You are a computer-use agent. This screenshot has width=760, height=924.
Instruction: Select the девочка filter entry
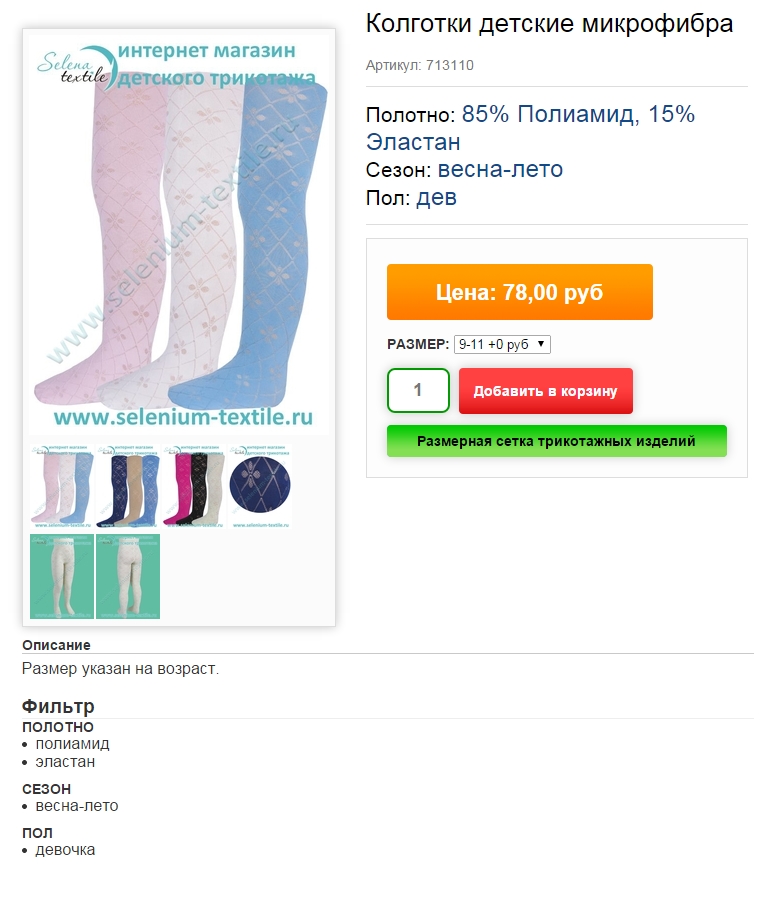65,850
